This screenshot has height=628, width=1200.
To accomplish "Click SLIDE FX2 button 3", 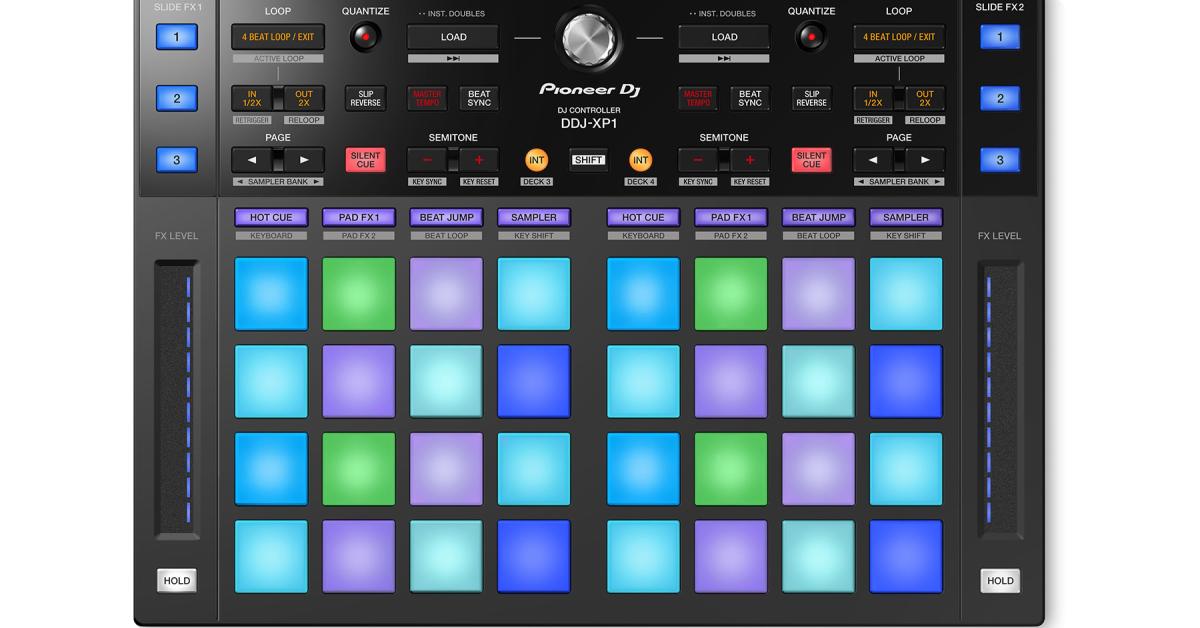I will point(1000,160).
